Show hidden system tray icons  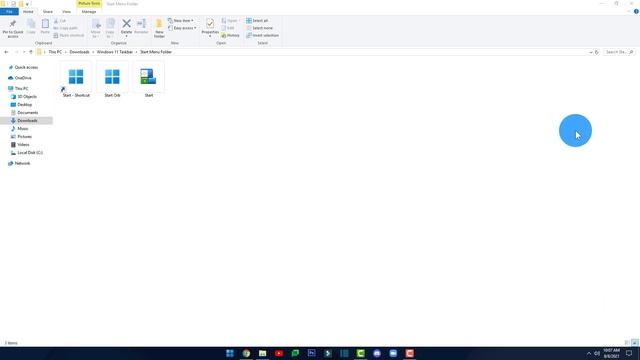click(589, 353)
